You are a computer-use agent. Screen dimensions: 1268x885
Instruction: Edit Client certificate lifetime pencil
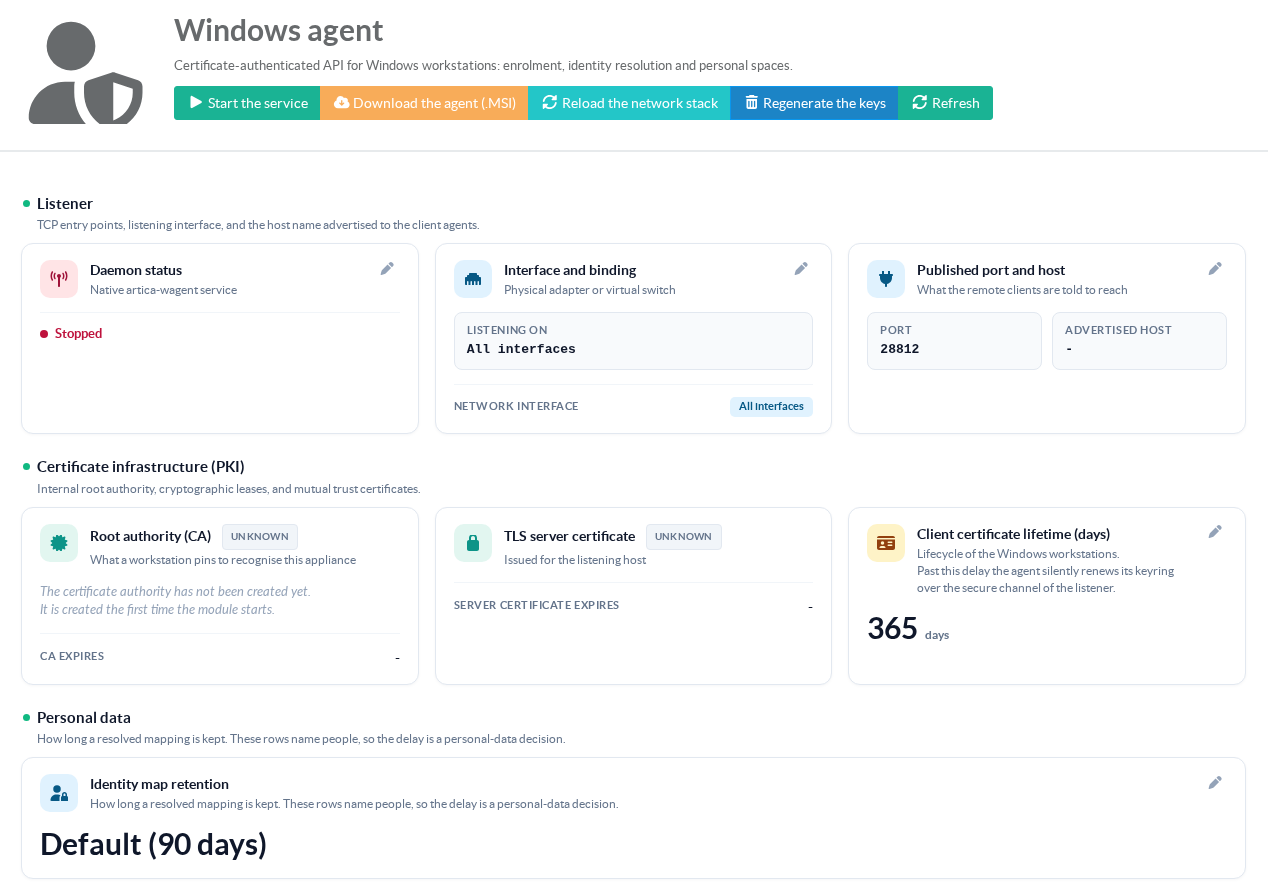coord(1215,531)
